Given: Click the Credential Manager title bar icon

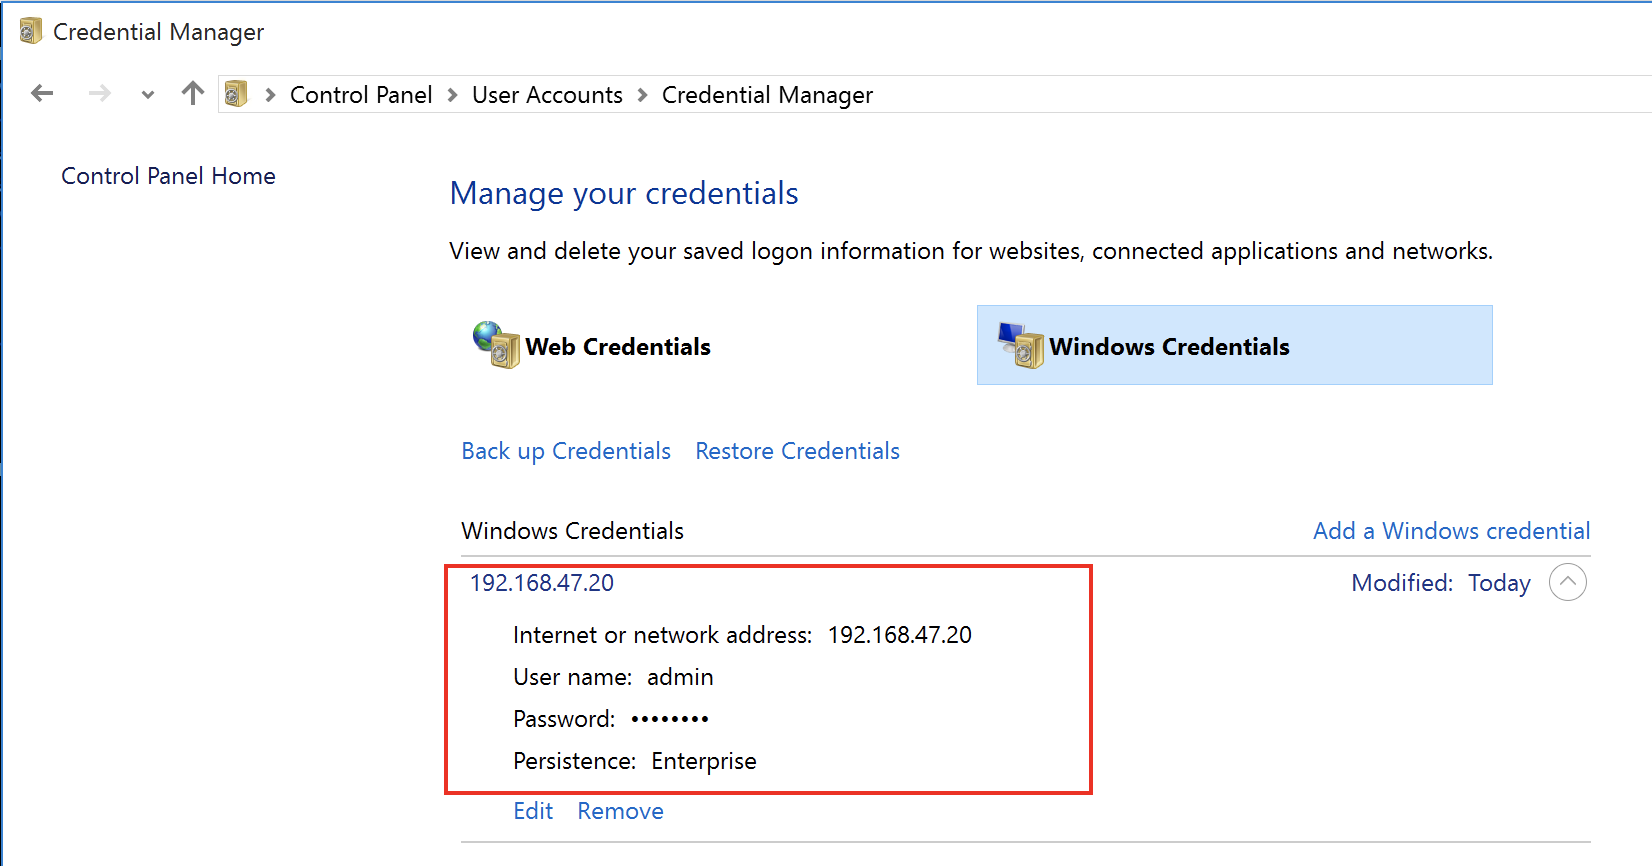Looking at the screenshot, I should (31, 31).
